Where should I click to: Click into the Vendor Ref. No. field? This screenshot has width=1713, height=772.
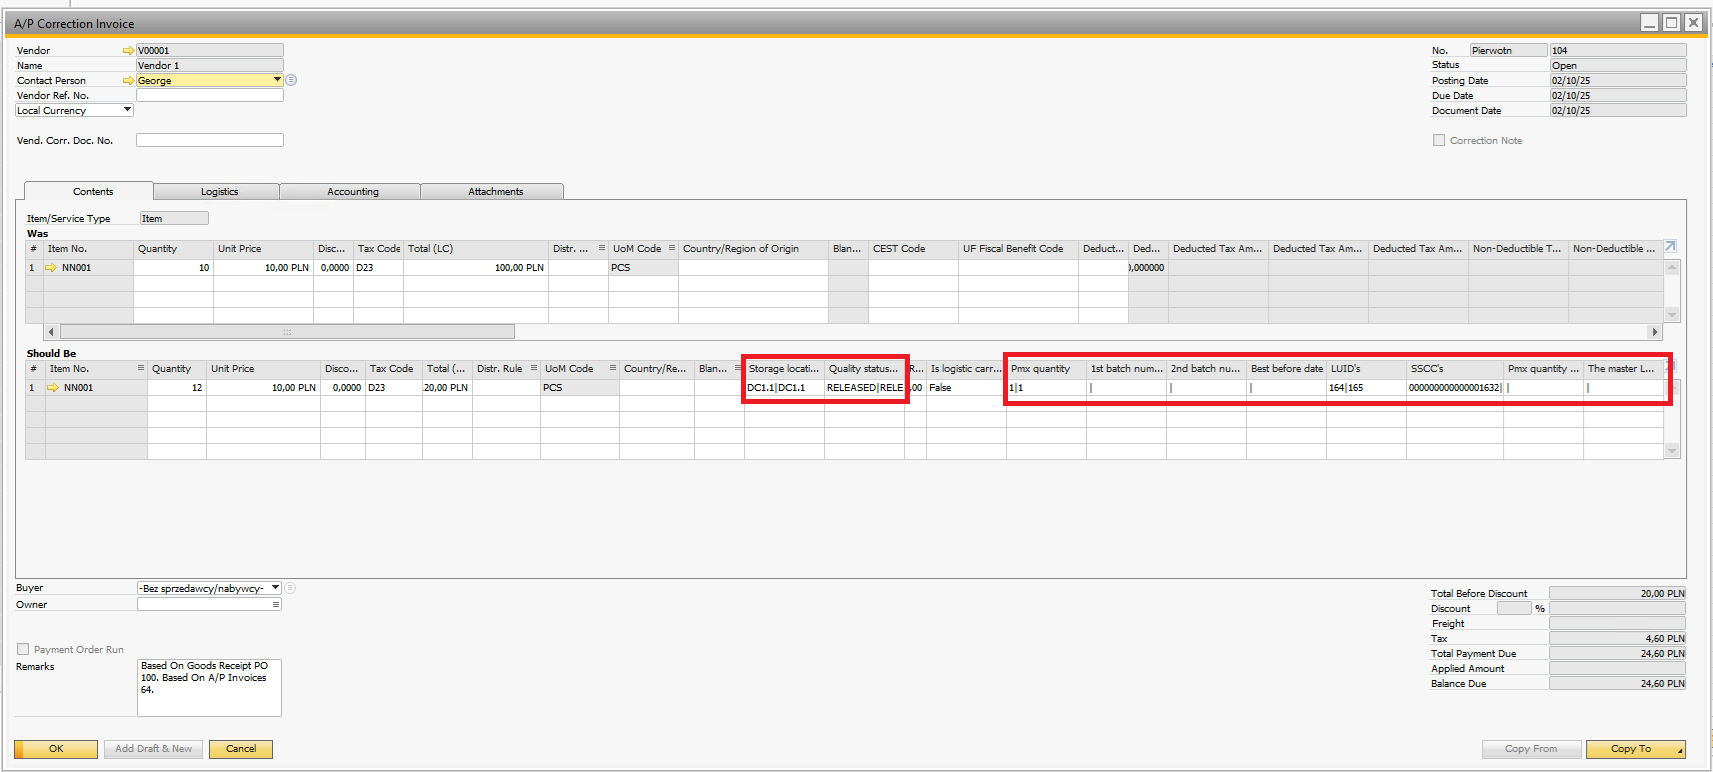coord(209,96)
